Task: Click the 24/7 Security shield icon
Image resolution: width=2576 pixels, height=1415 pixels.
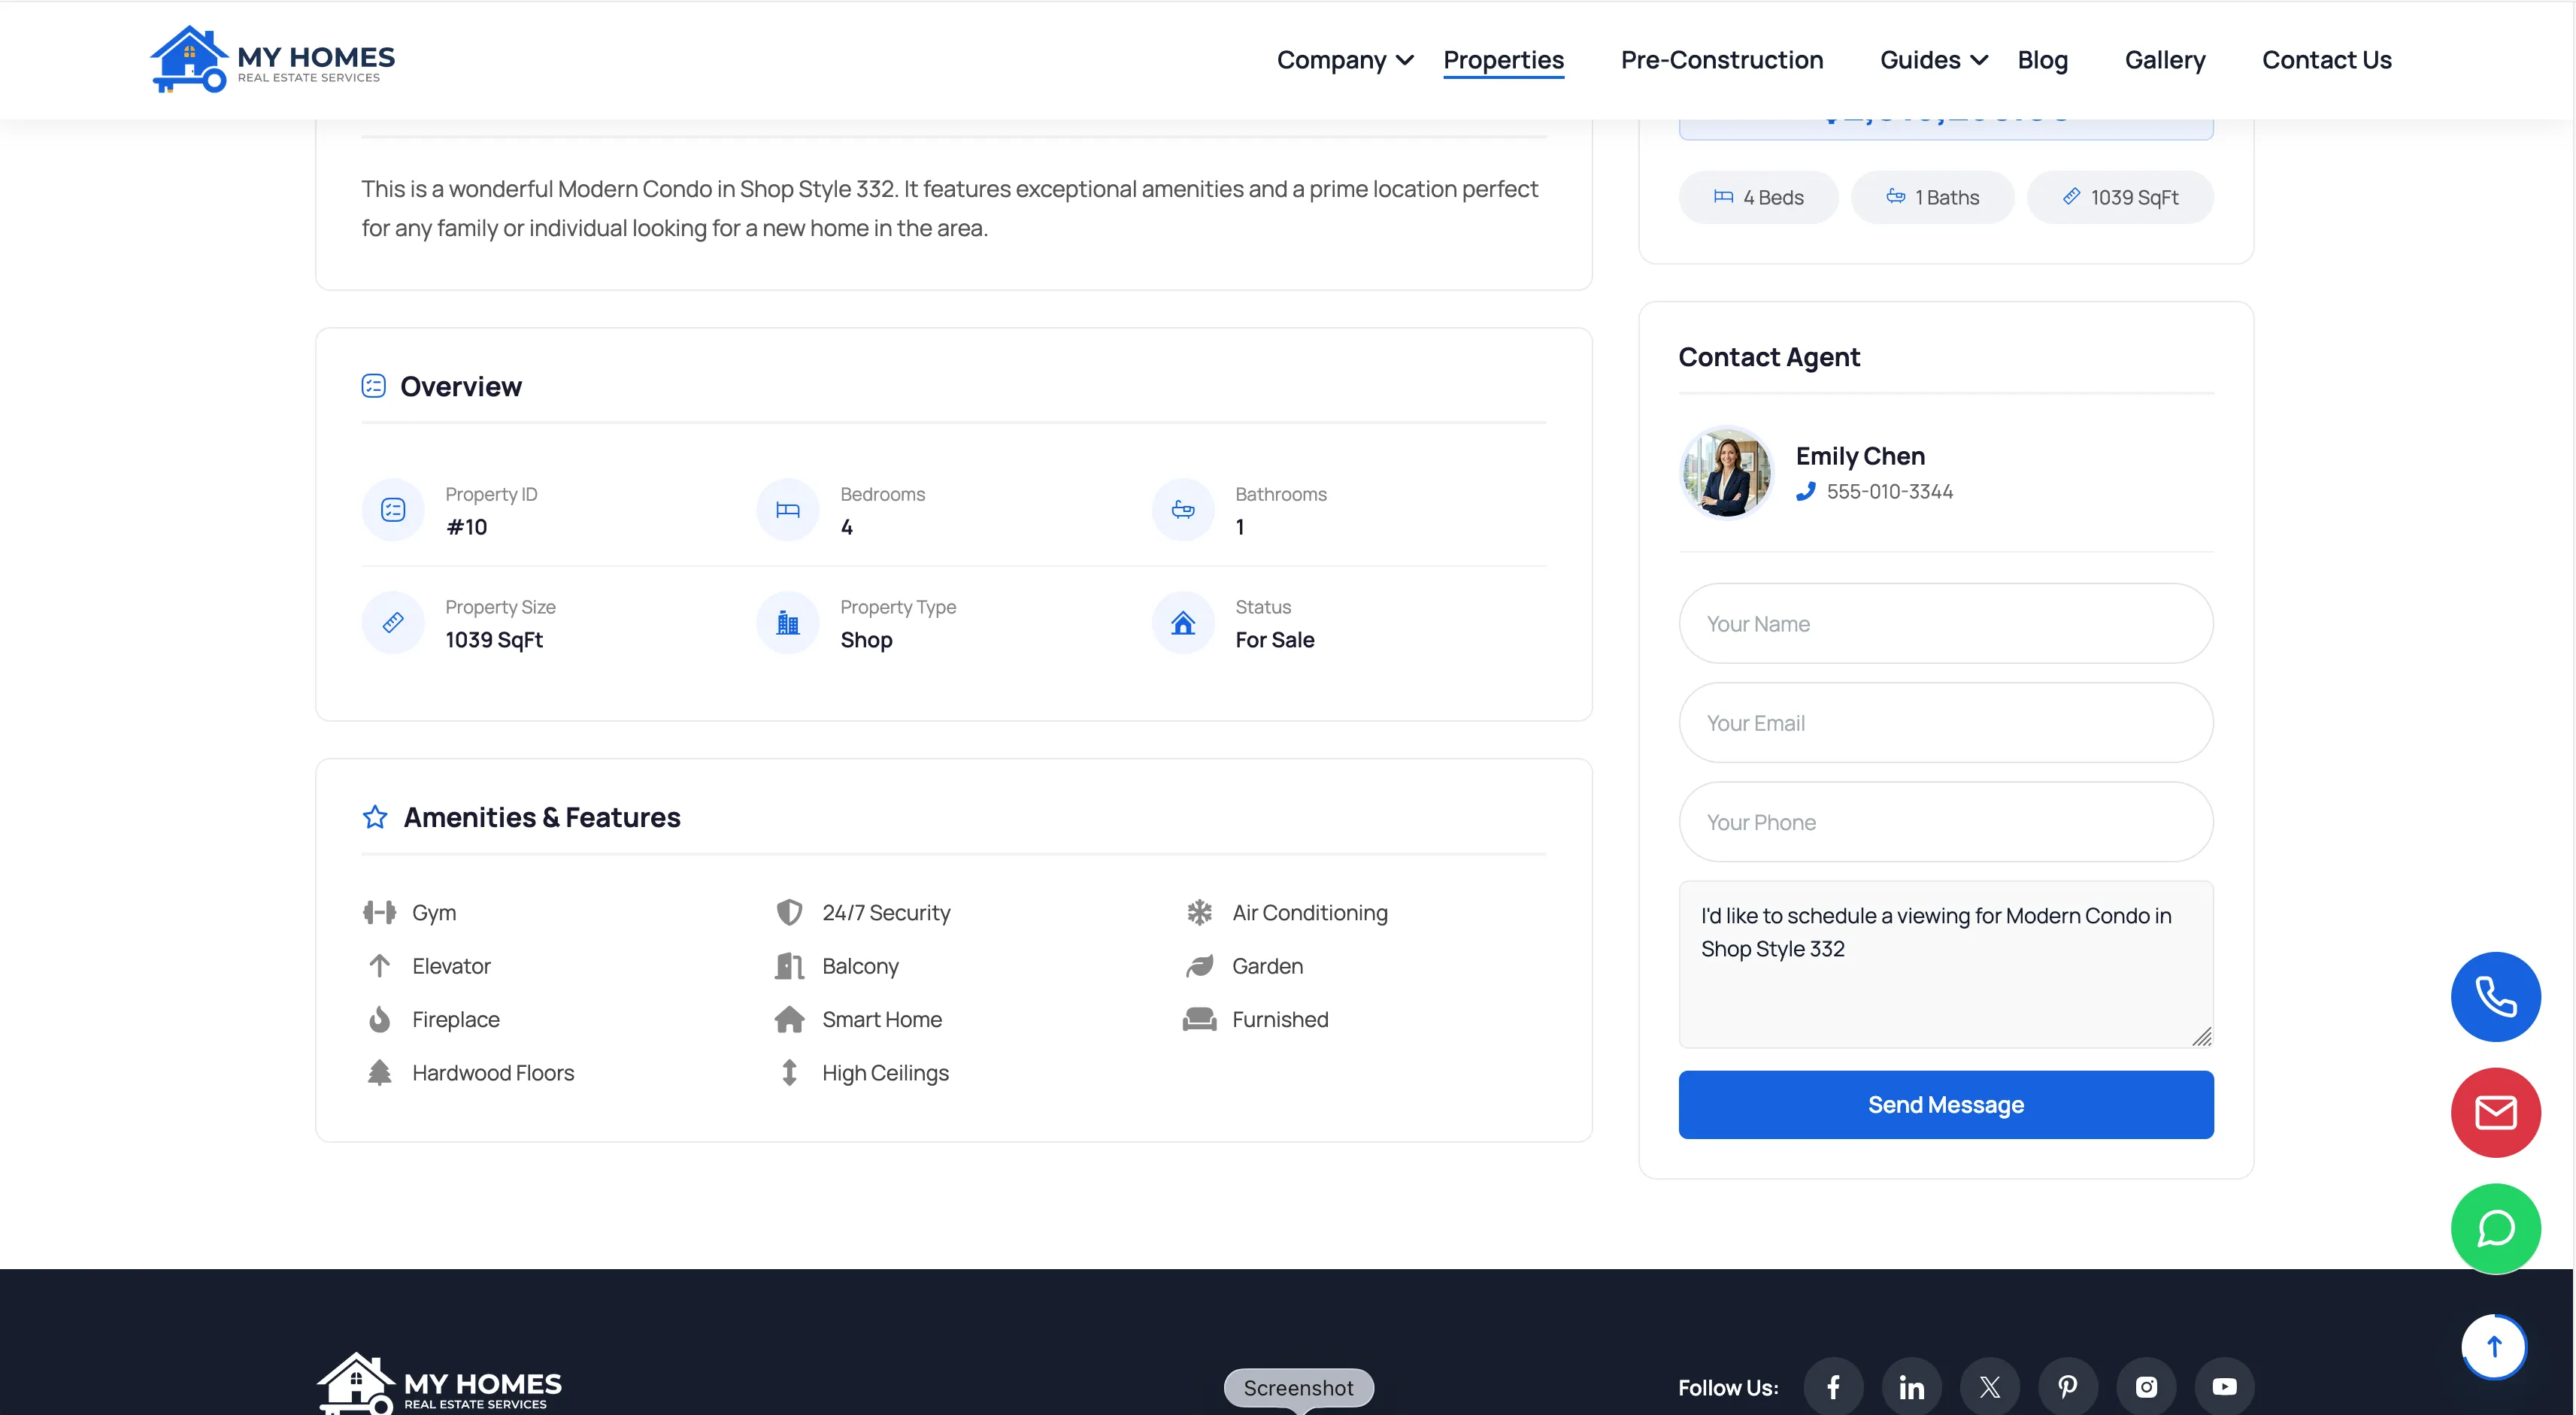Action: 789,912
